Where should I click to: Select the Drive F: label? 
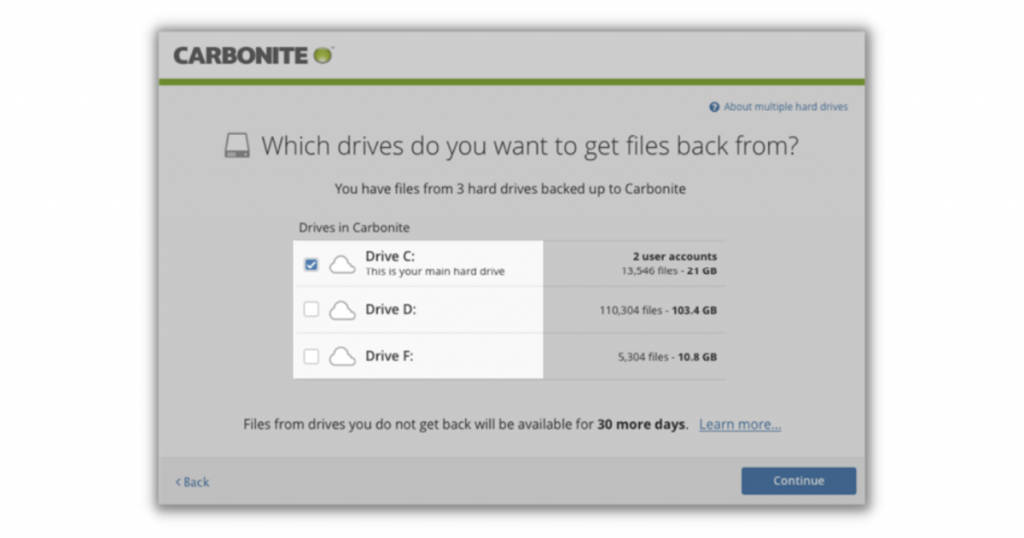[389, 356]
